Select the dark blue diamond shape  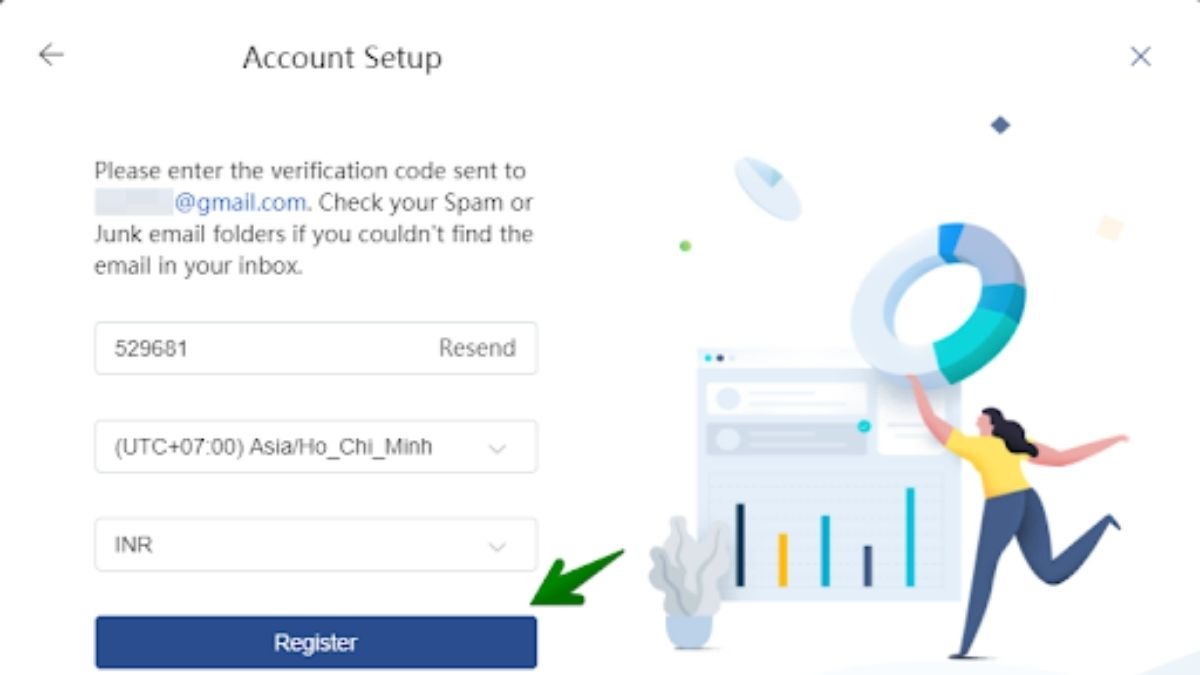coord(1000,125)
